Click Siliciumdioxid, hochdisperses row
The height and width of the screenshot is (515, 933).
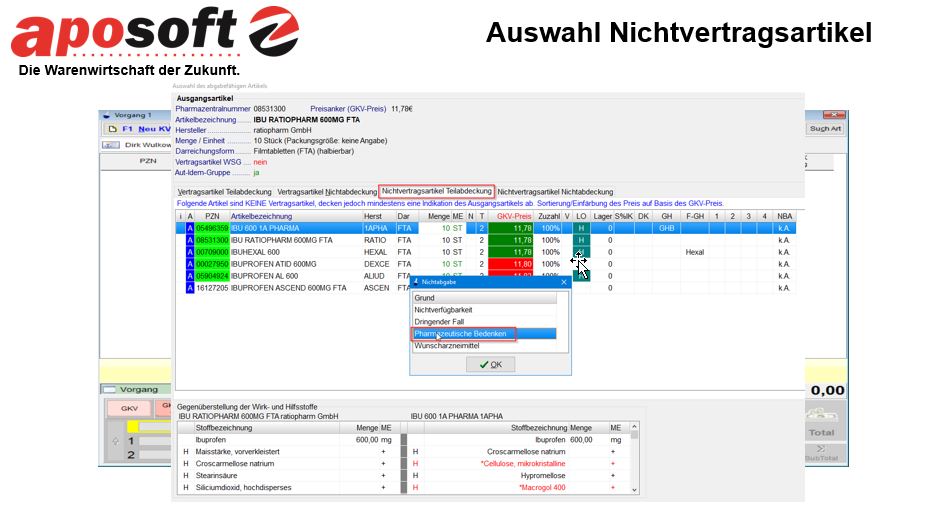point(288,488)
